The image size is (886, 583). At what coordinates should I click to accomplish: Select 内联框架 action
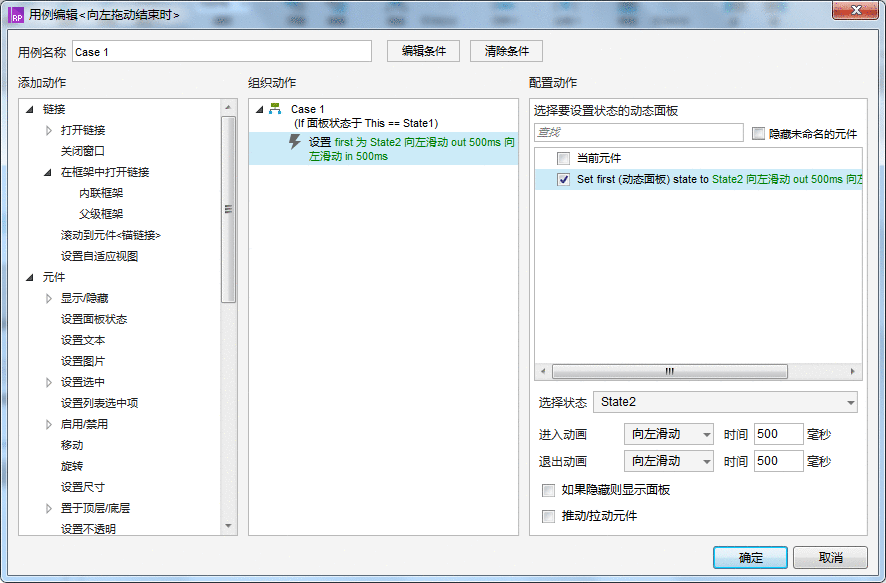point(101,193)
